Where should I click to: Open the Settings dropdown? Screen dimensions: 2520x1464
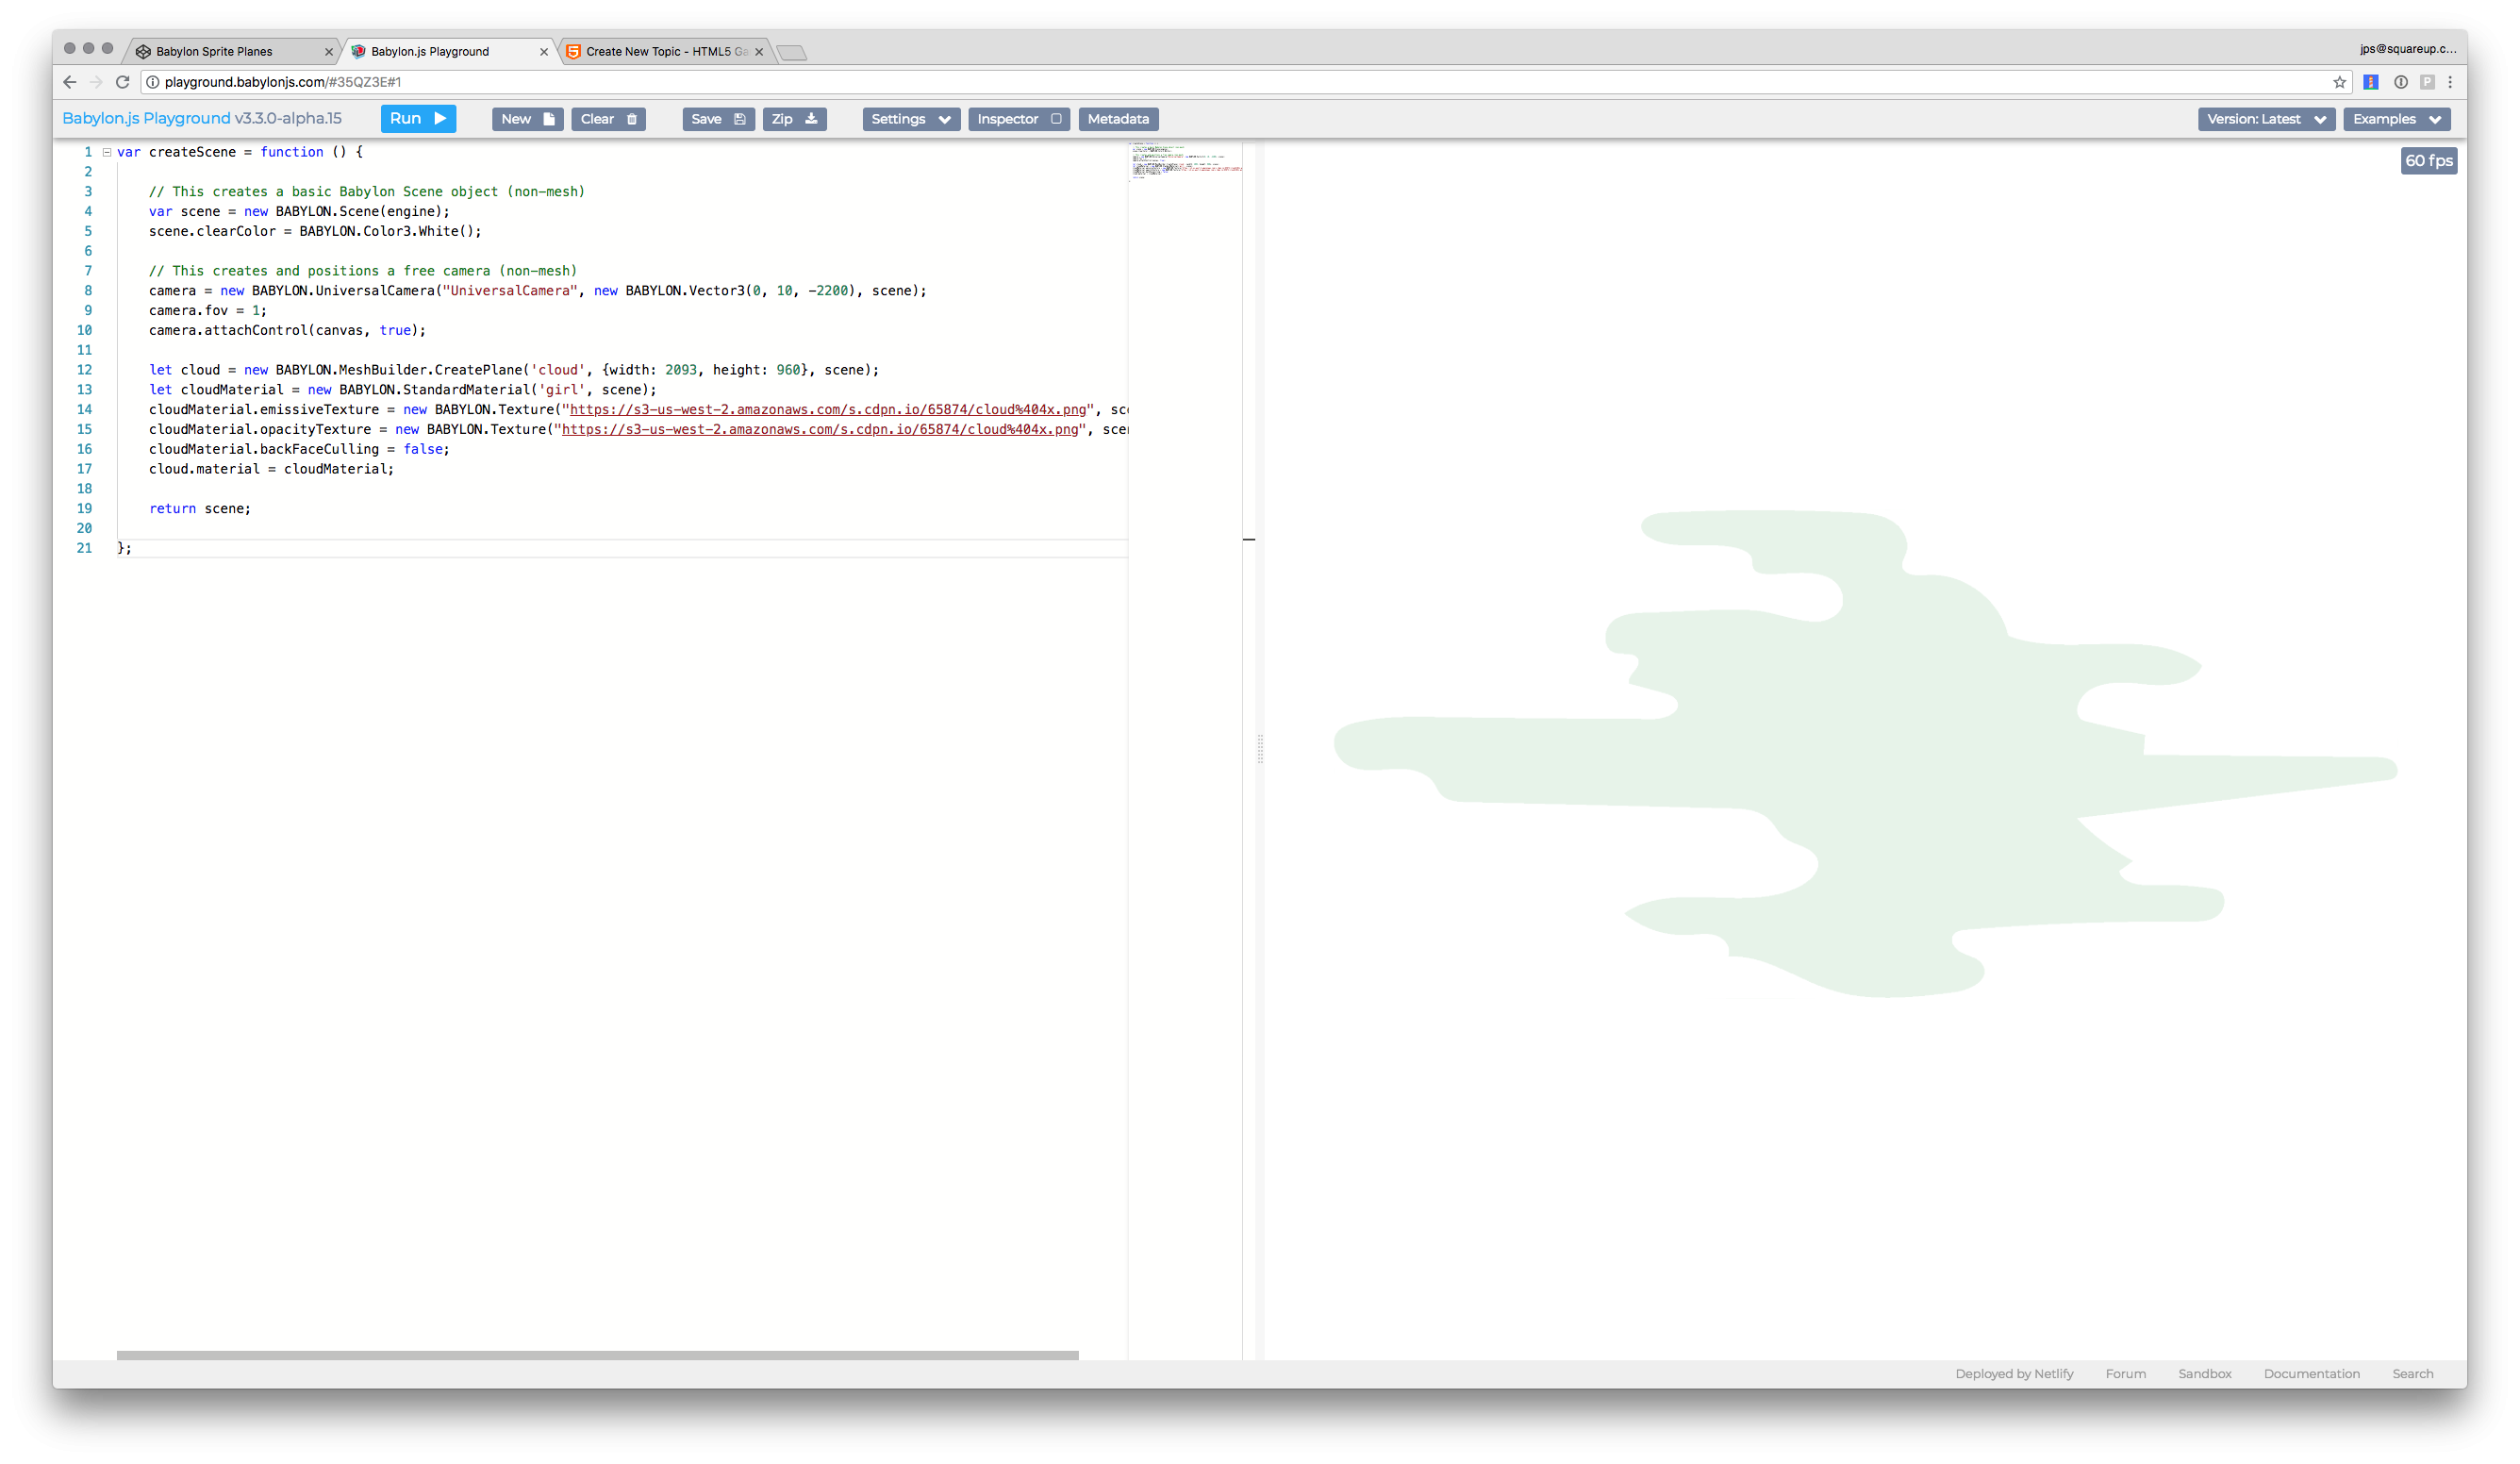pyautogui.click(x=910, y=119)
